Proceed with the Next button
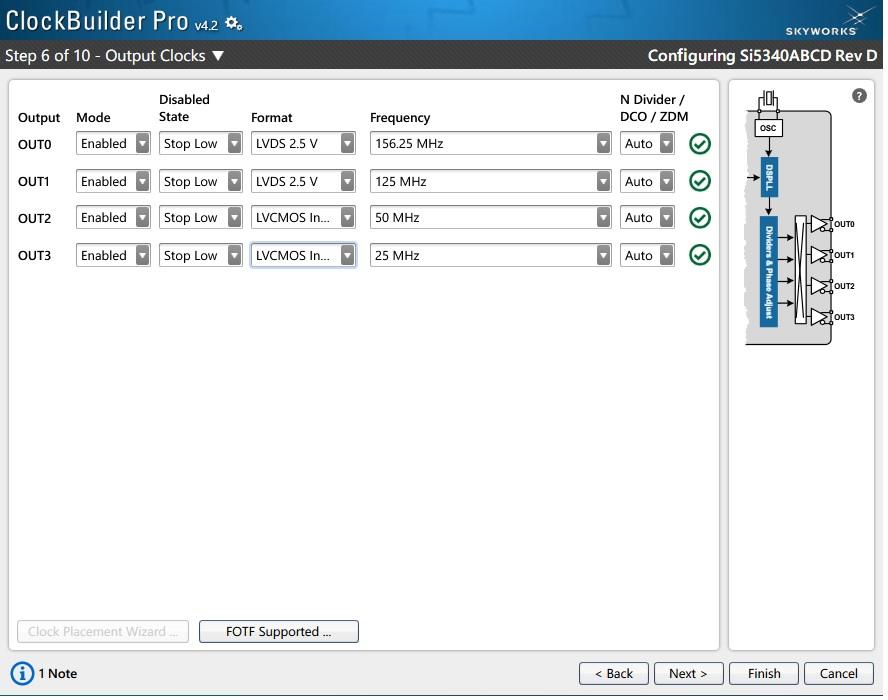Viewport: 888px width, 700px height. [688, 673]
